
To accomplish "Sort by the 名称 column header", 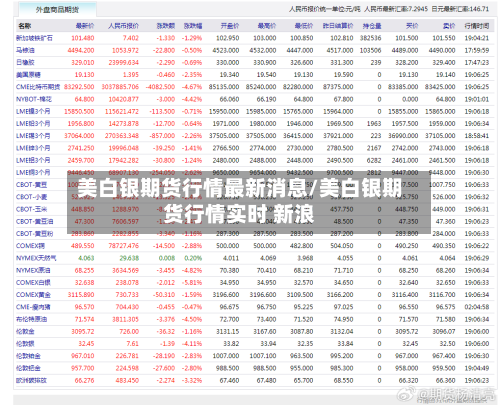I will [25, 26].
